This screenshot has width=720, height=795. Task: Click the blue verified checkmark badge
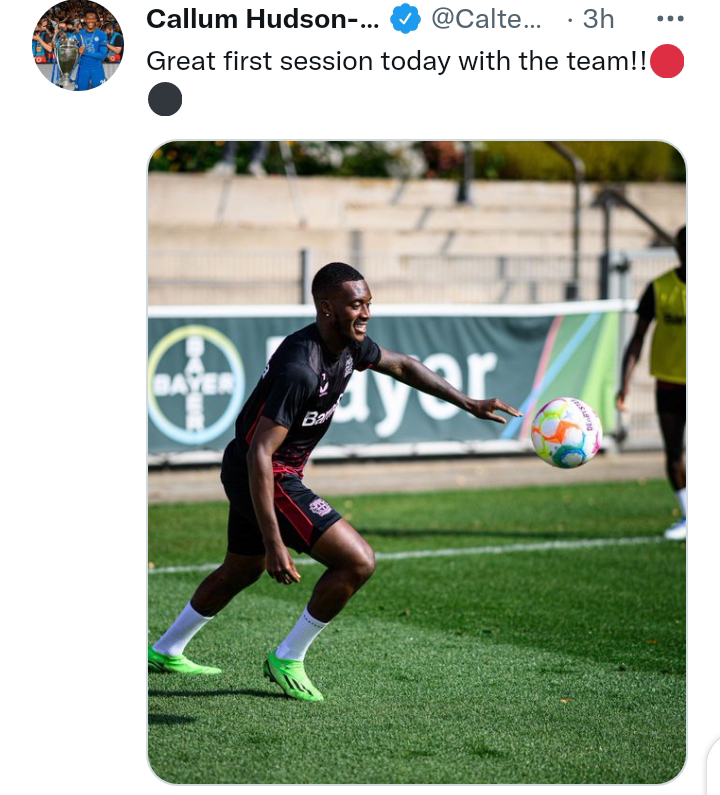coord(405,19)
